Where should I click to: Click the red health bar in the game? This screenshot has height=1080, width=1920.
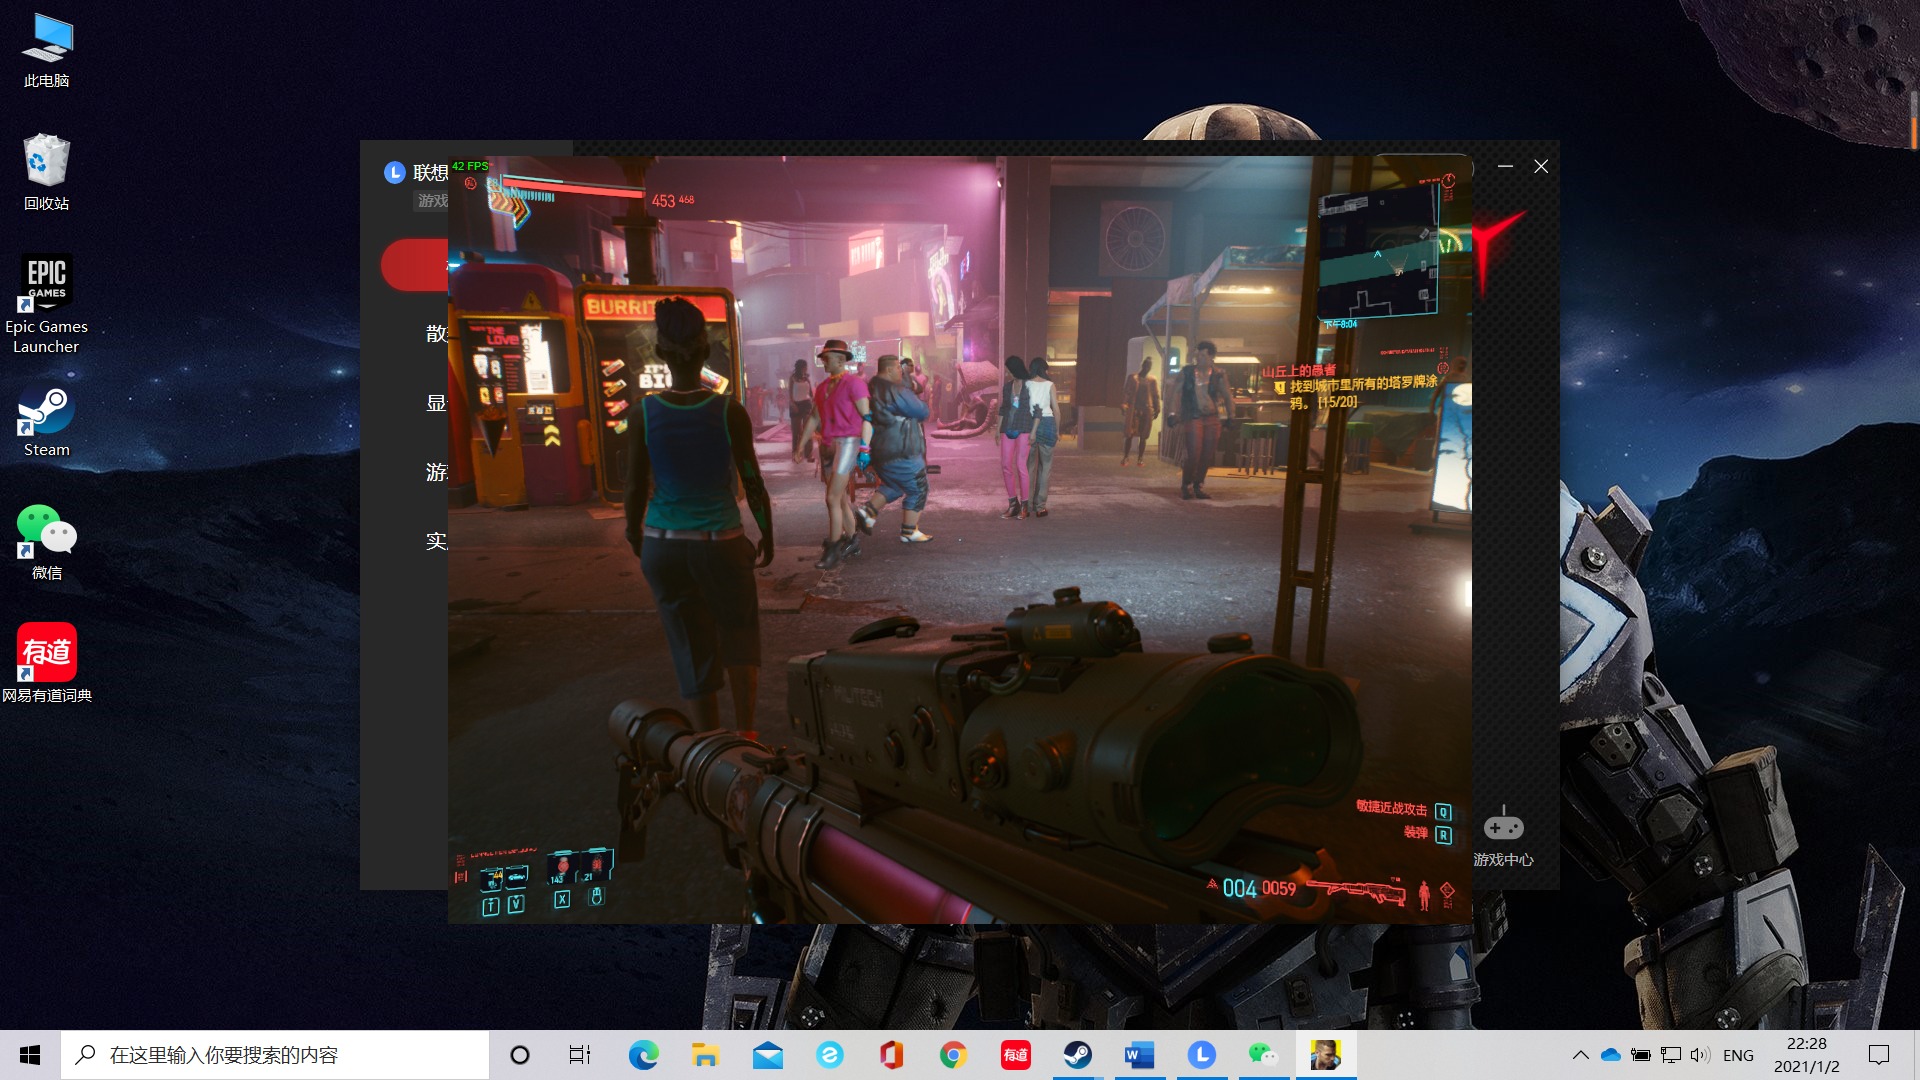coord(573,188)
